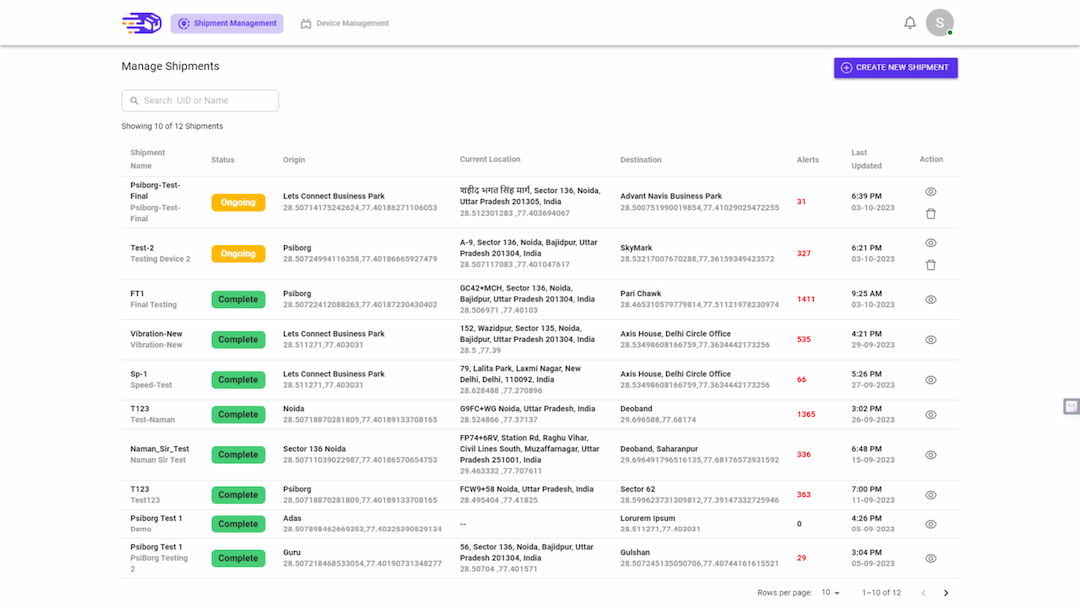The height and width of the screenshot is (608, 1080).
Task: Click the trash icon for Test-2 shipment
Action: 931,265
